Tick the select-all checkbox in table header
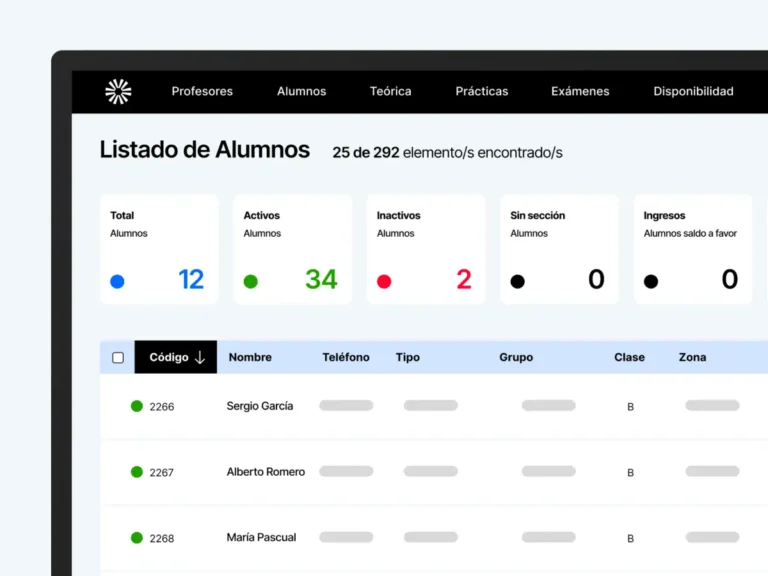768x576 pixels. [x=118, y=358]
